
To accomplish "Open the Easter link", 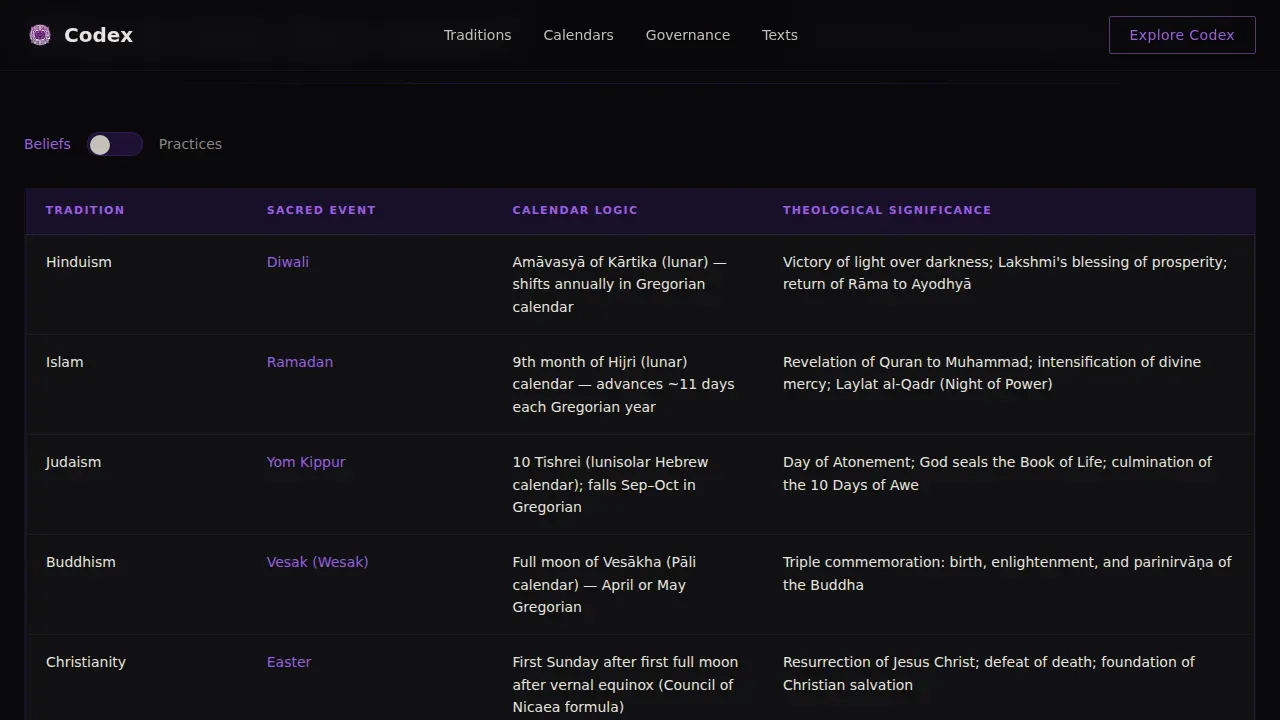I will 289,662.
